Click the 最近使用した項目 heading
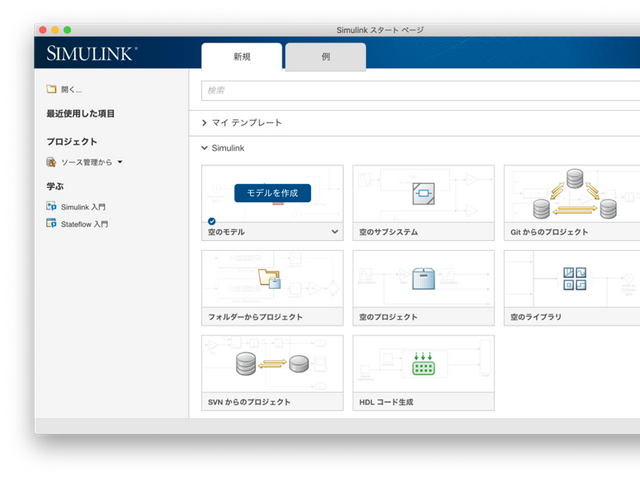The height and width of the screenshot is (480, 640). pos(80,113)
